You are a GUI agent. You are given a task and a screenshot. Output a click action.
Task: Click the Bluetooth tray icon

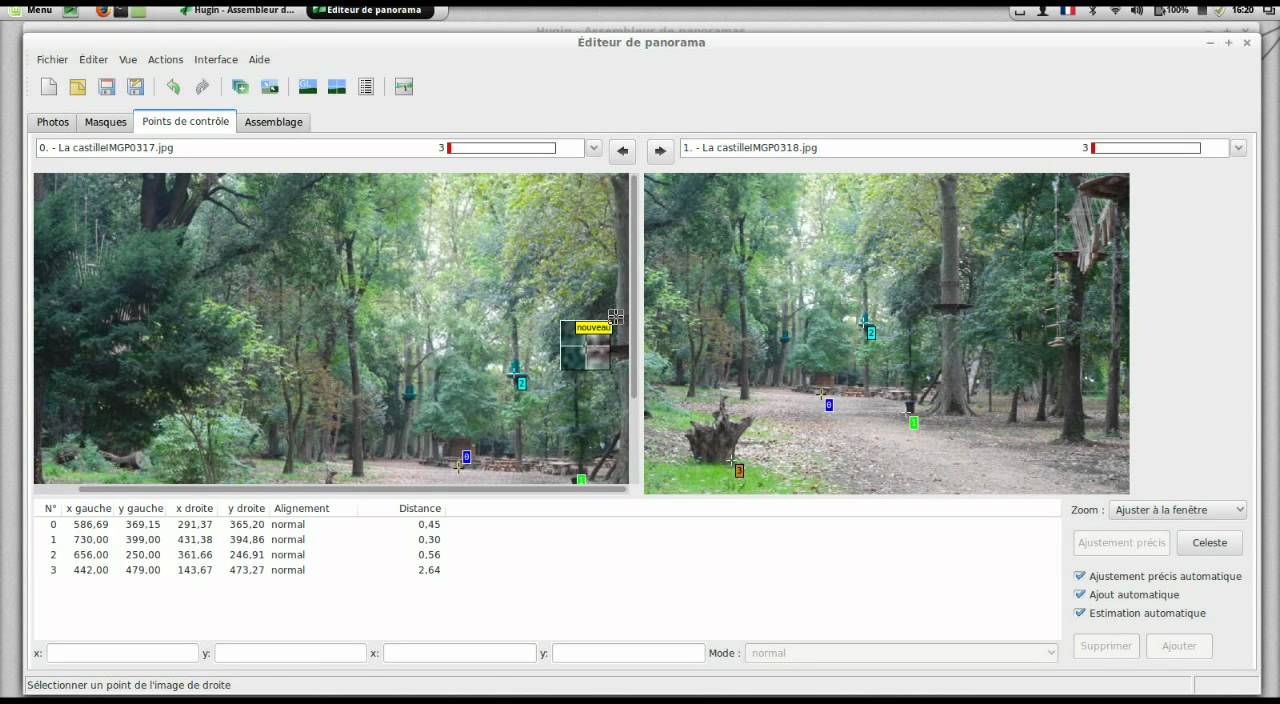(1093, 10)
